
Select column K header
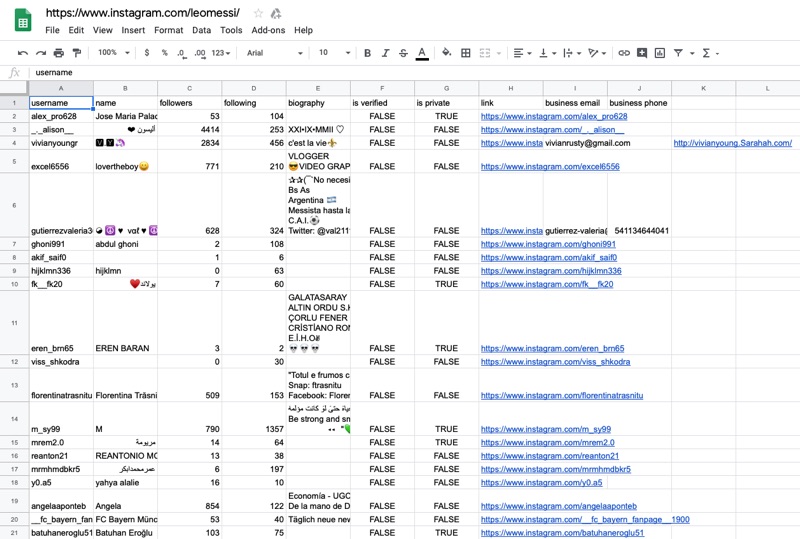704,88
